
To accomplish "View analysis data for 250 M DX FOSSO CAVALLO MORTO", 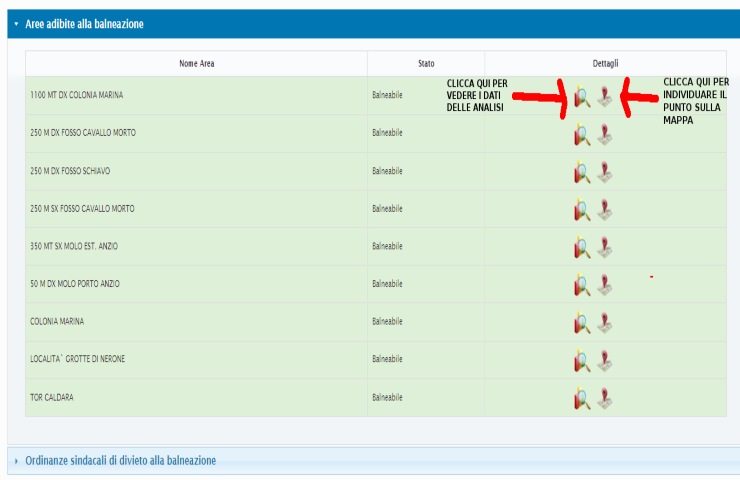I will click(x=582, y=134).
